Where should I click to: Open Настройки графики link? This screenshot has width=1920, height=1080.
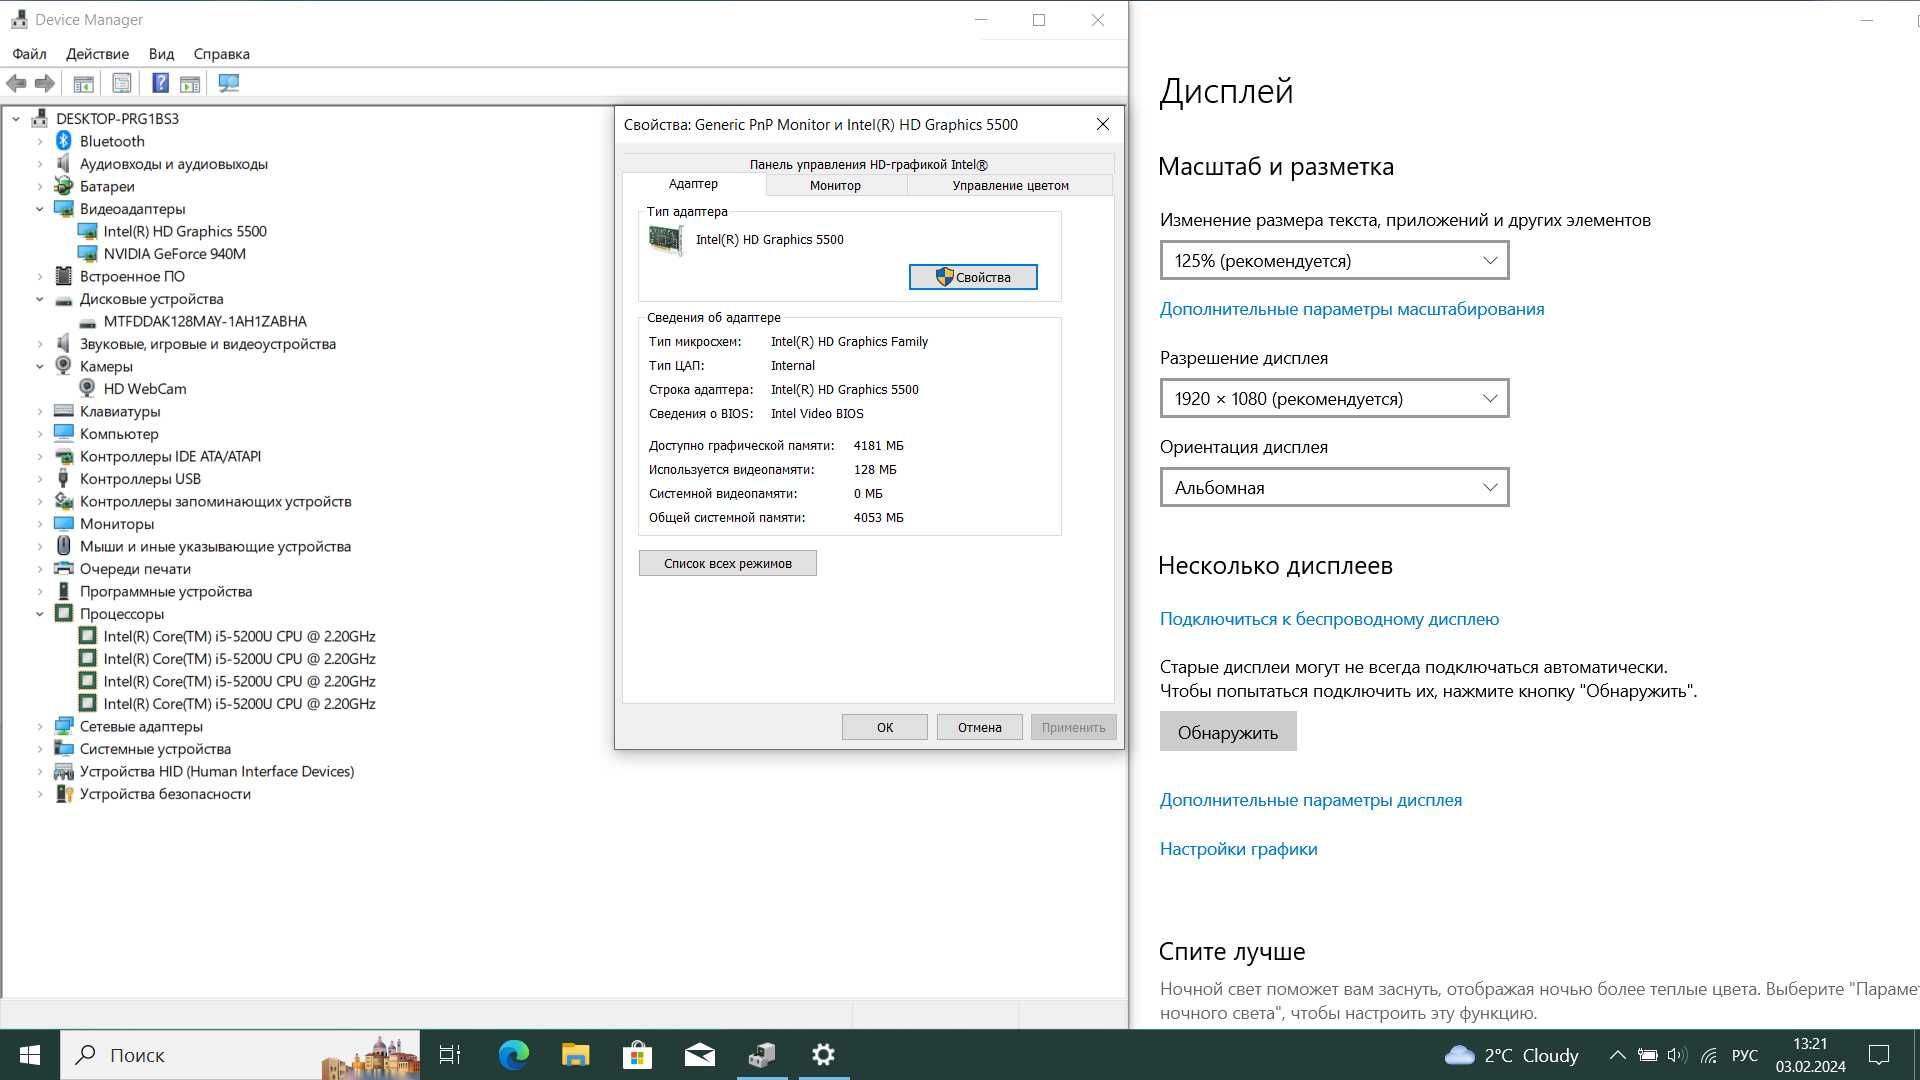[x=1238, y=849]
